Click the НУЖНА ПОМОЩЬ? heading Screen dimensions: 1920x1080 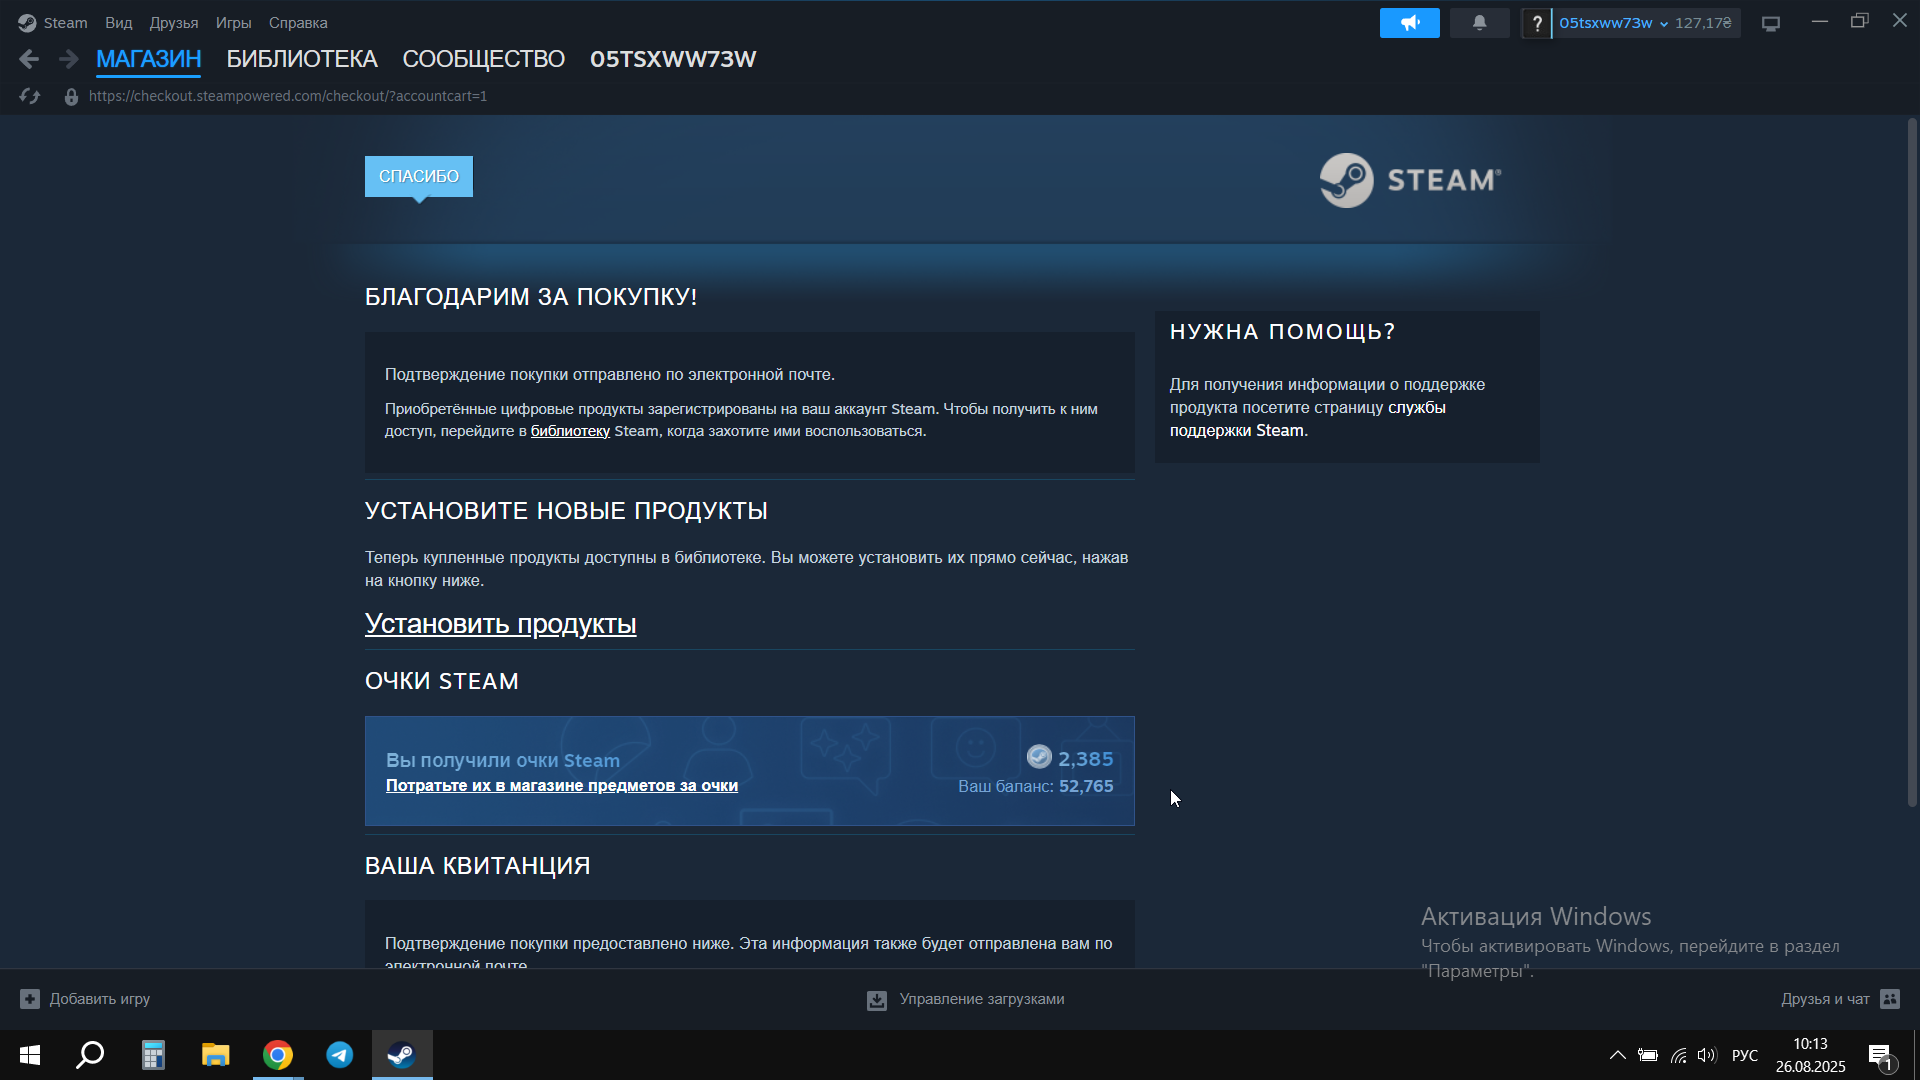pyautogui.click(x=1282, y=332)
